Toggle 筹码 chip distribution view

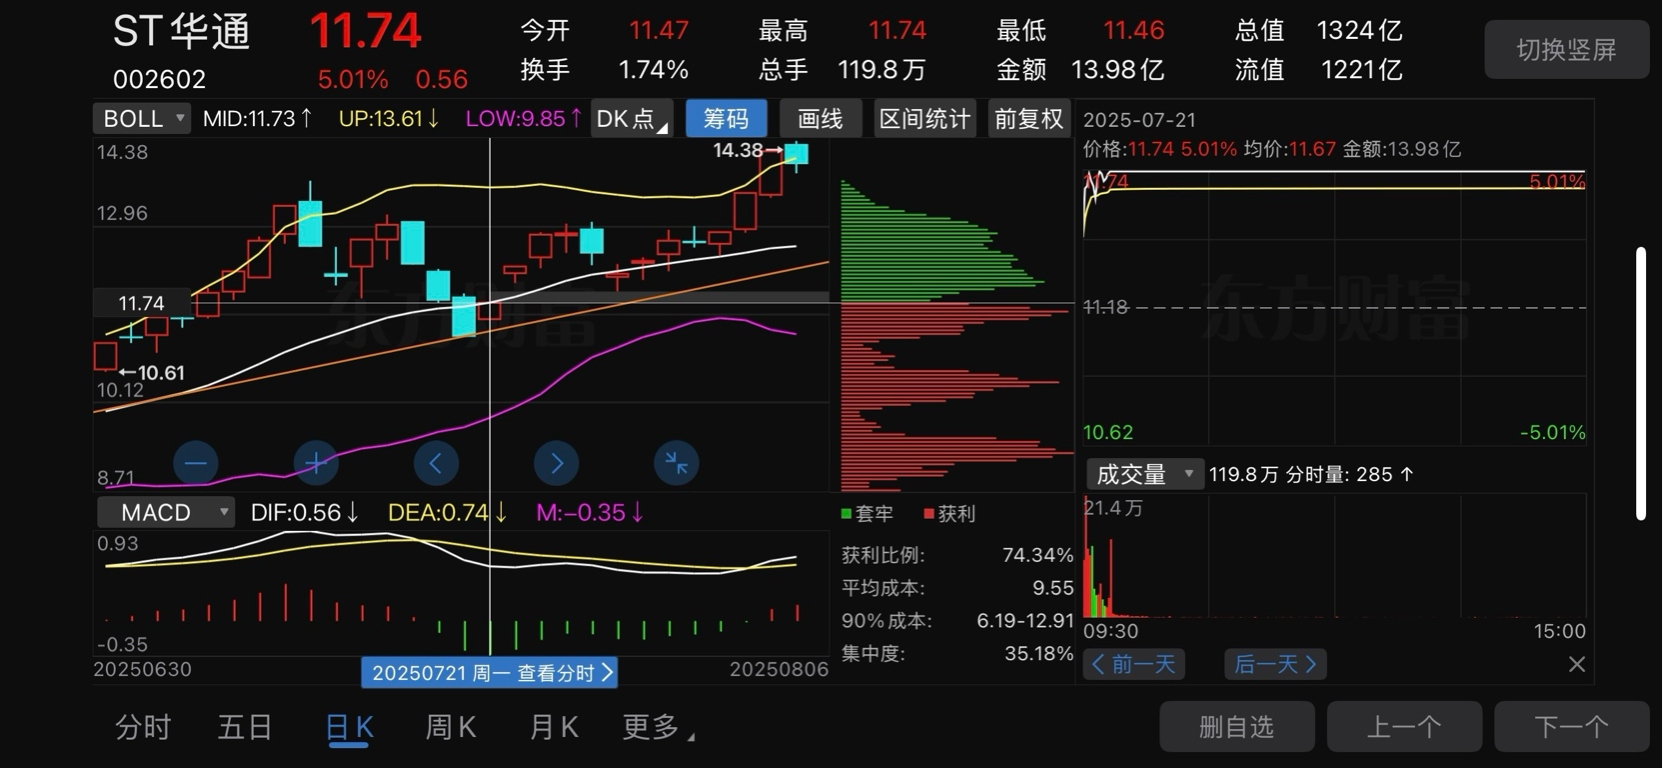(726, 118)
